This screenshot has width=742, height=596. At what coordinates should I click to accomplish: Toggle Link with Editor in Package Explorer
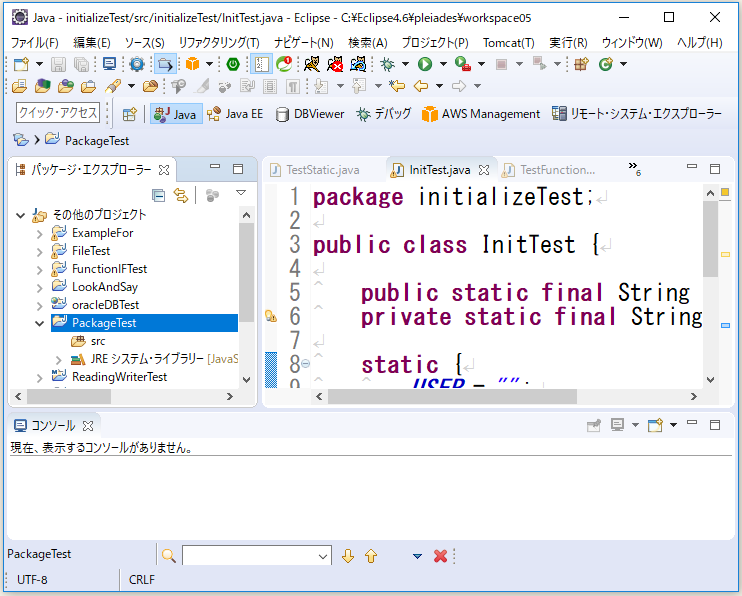181,195
